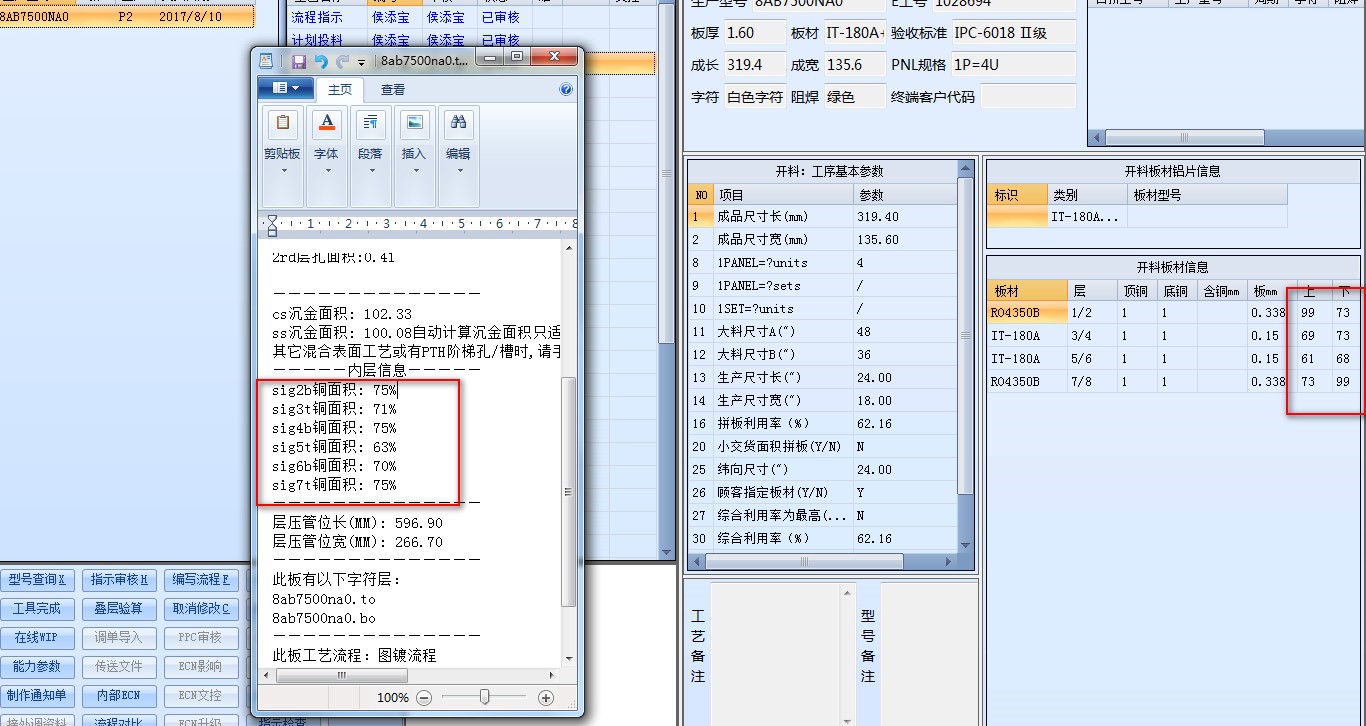Click the 指示审核 button
Viewport: 1366px width, 726px height.
pyautogui.click(x=119, y=579)
